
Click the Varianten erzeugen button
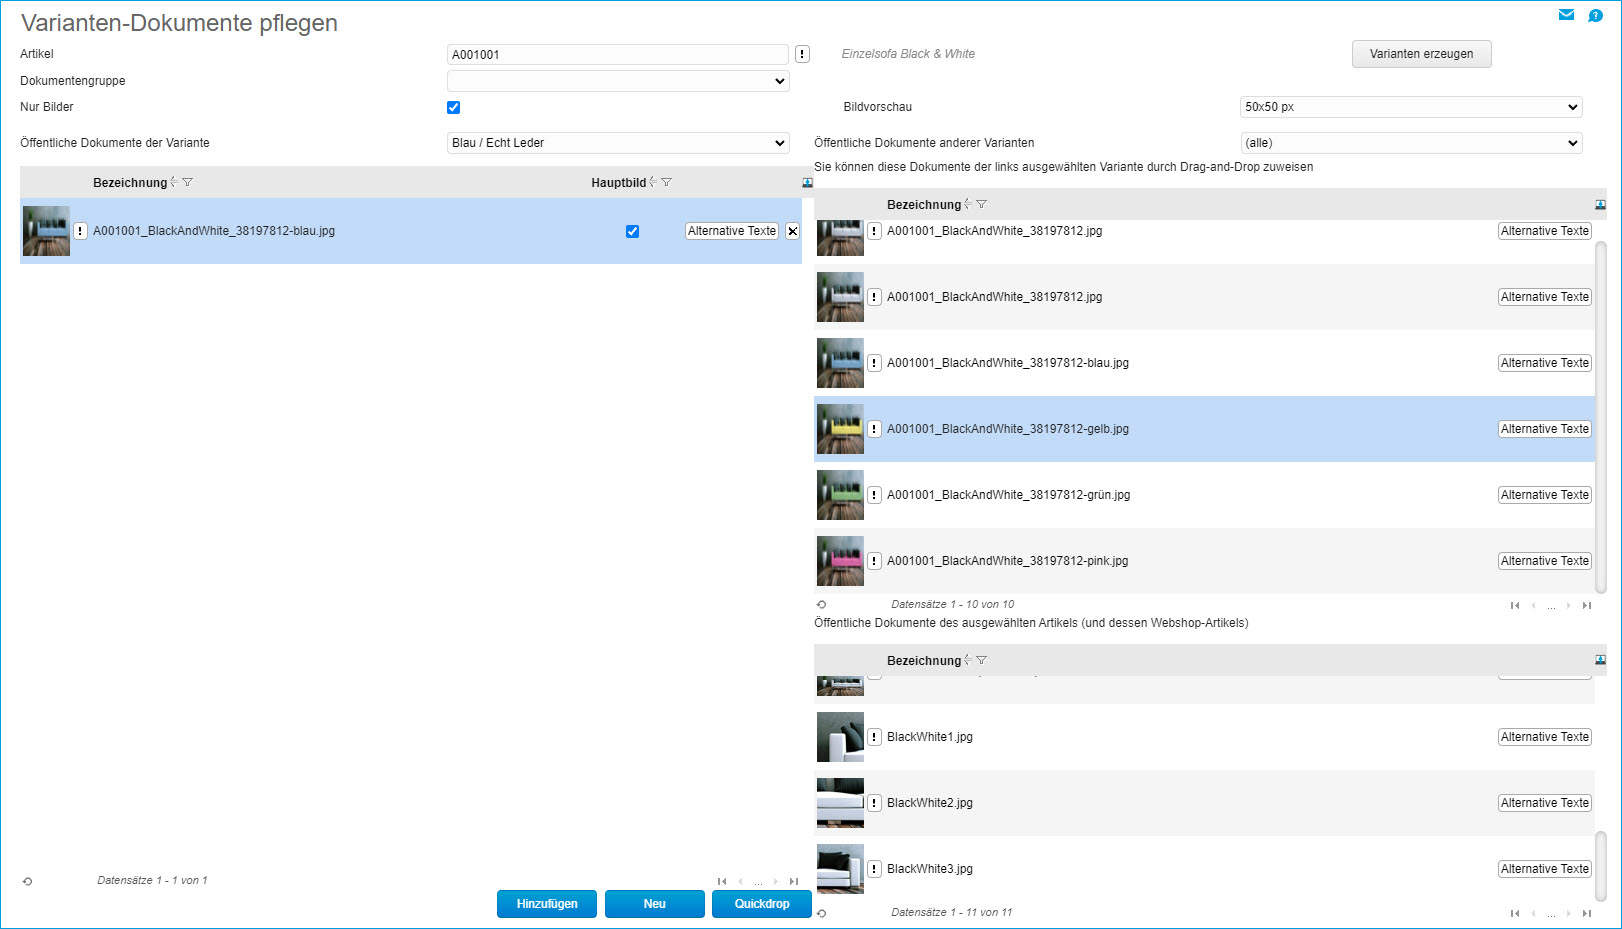click(x=1421, y=54)
